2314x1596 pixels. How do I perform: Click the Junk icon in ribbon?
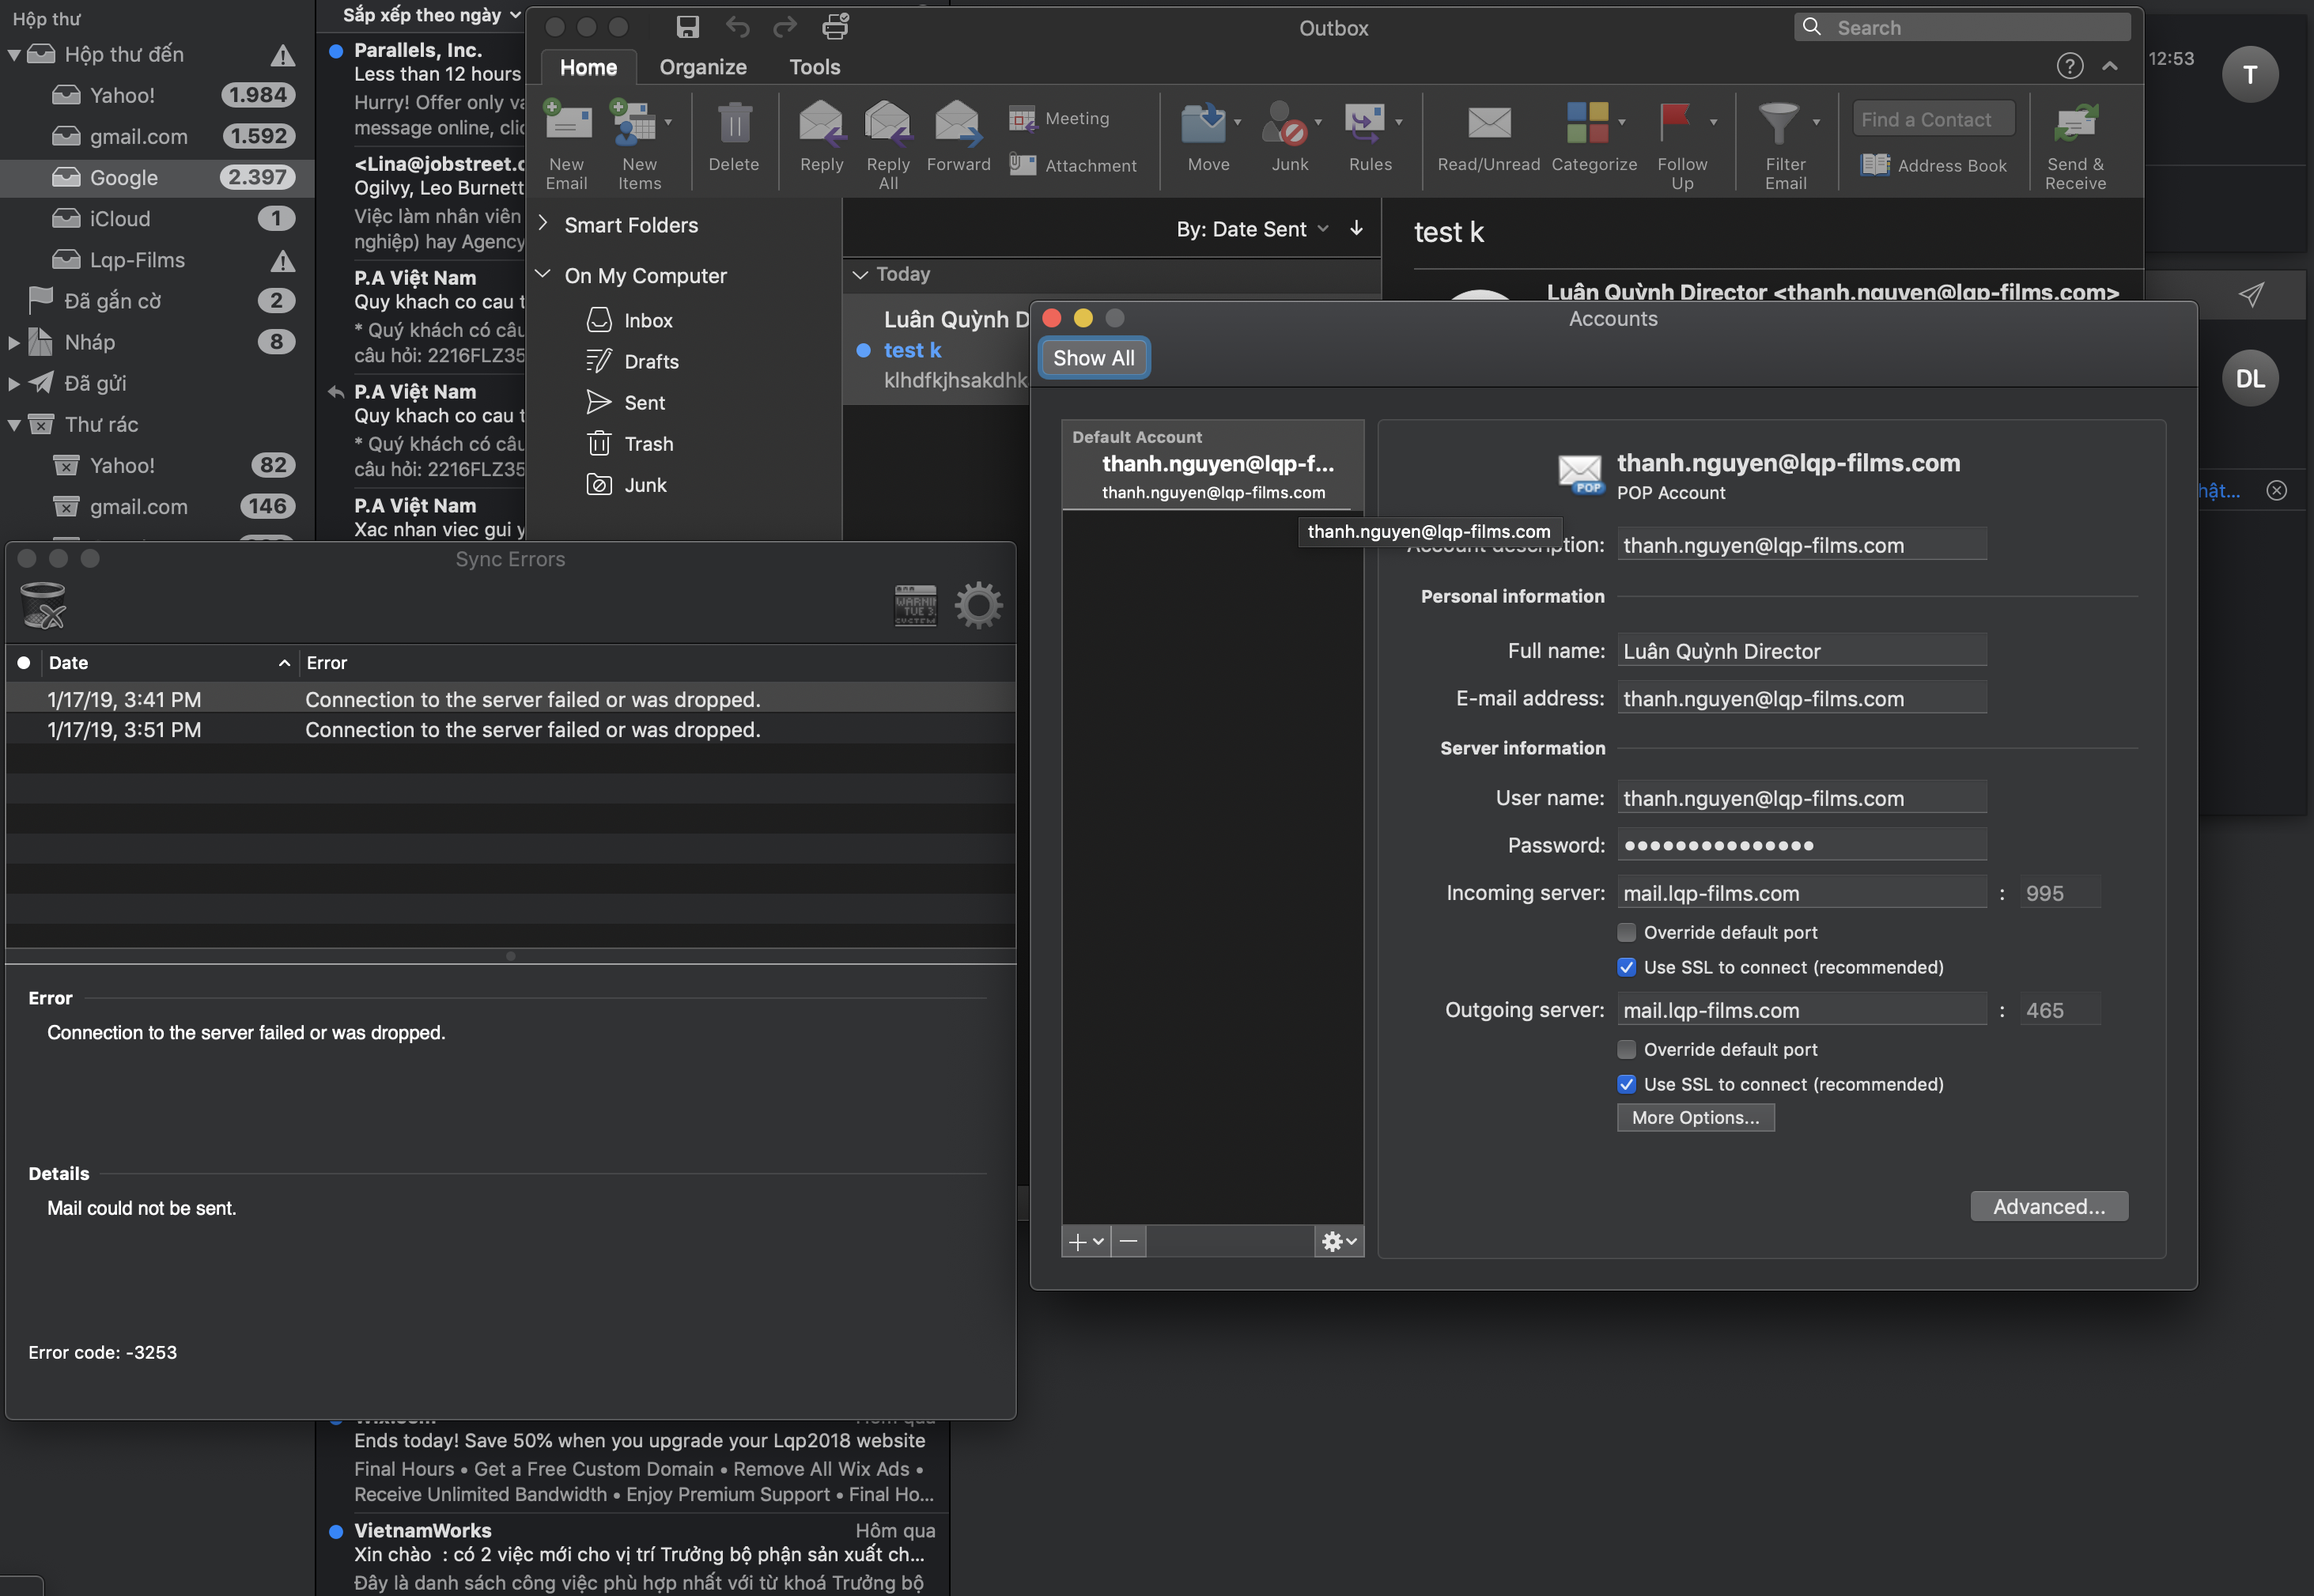point(1285,124)
